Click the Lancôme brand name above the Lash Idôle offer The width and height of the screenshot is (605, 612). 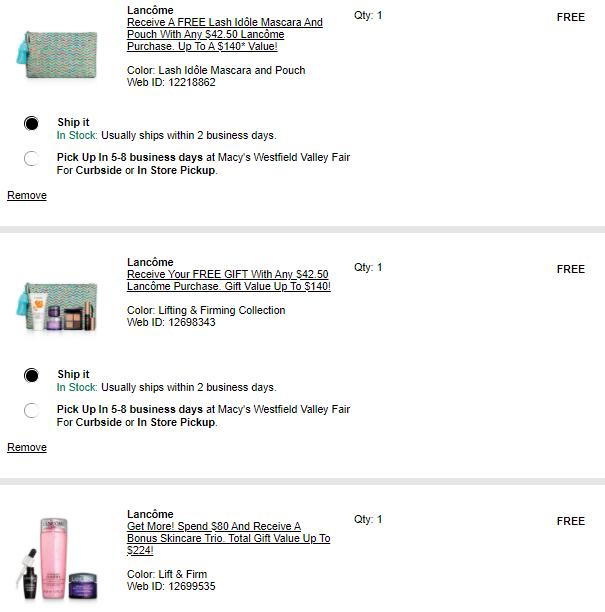click(150, 10)
